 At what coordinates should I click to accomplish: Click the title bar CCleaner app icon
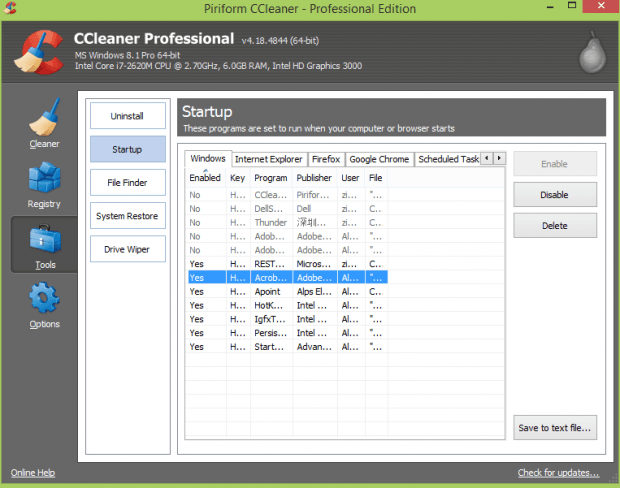9,8
